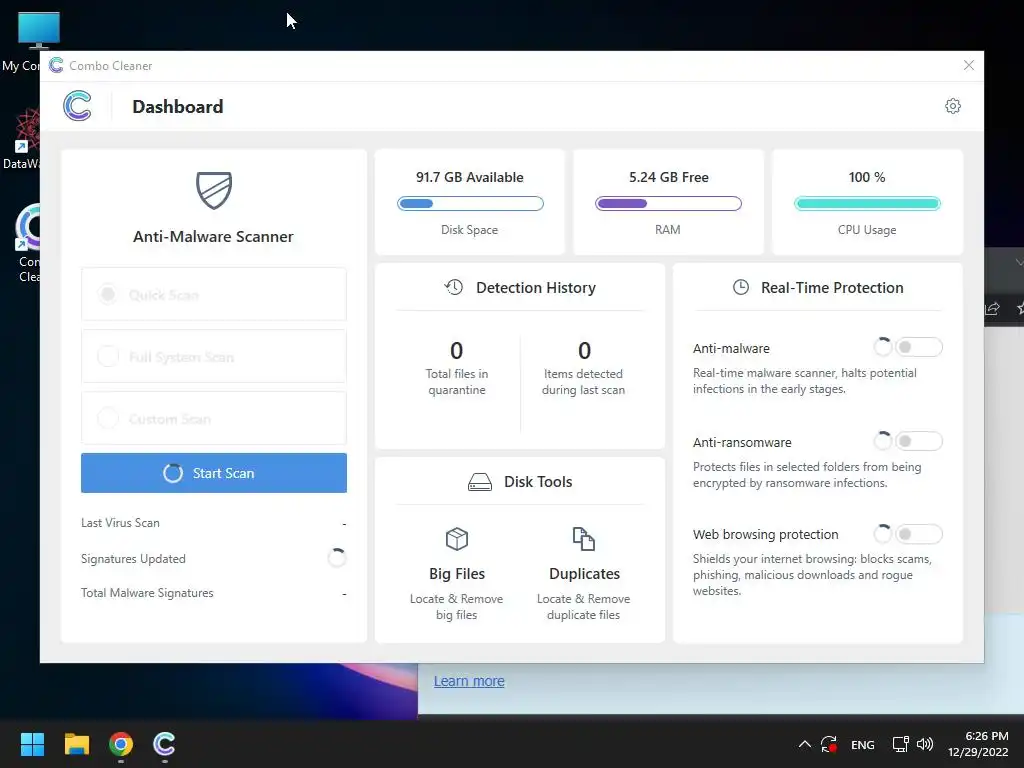The width and height of the screenshot is (1024, 768).
Task: Open Big Files via box icon
Action: click(x=456, y=539)
